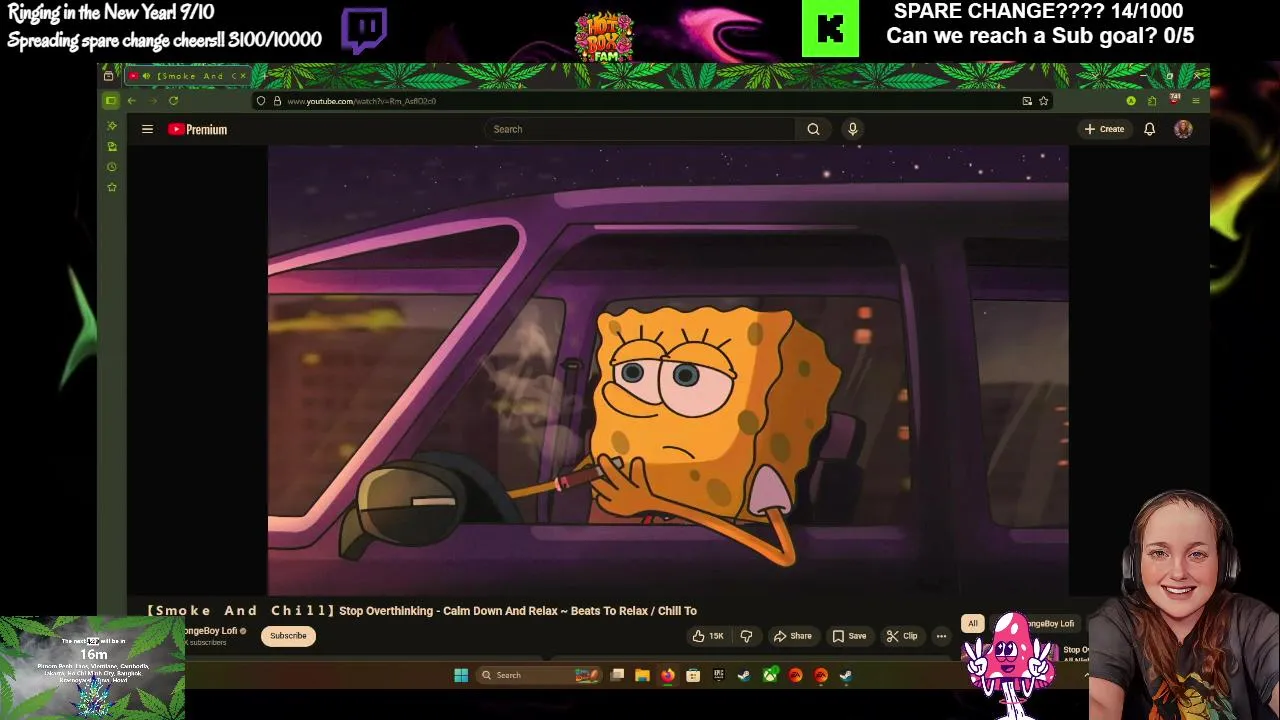Click the magnifier search button
This screenshot has height=720, width=1280.
click(813, 129)
